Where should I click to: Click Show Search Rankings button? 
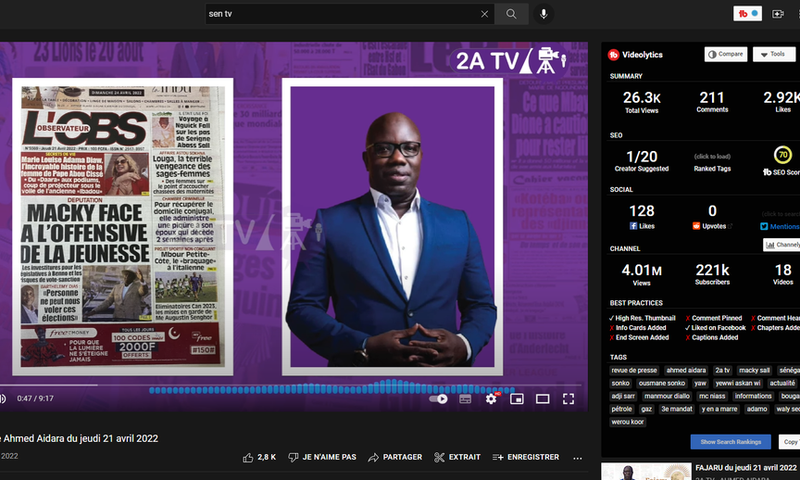[x=731, y=442]
